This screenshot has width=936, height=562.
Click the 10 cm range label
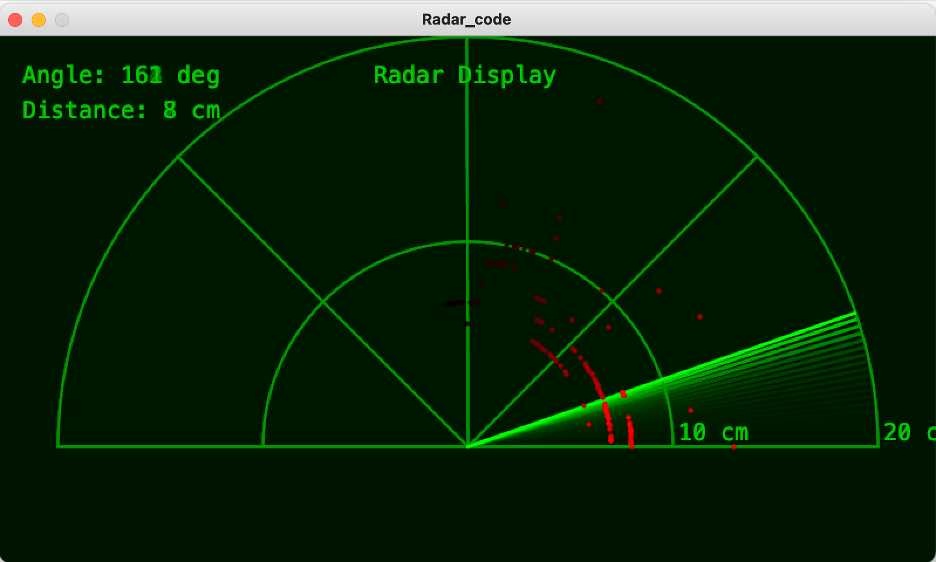click(713, 432)
